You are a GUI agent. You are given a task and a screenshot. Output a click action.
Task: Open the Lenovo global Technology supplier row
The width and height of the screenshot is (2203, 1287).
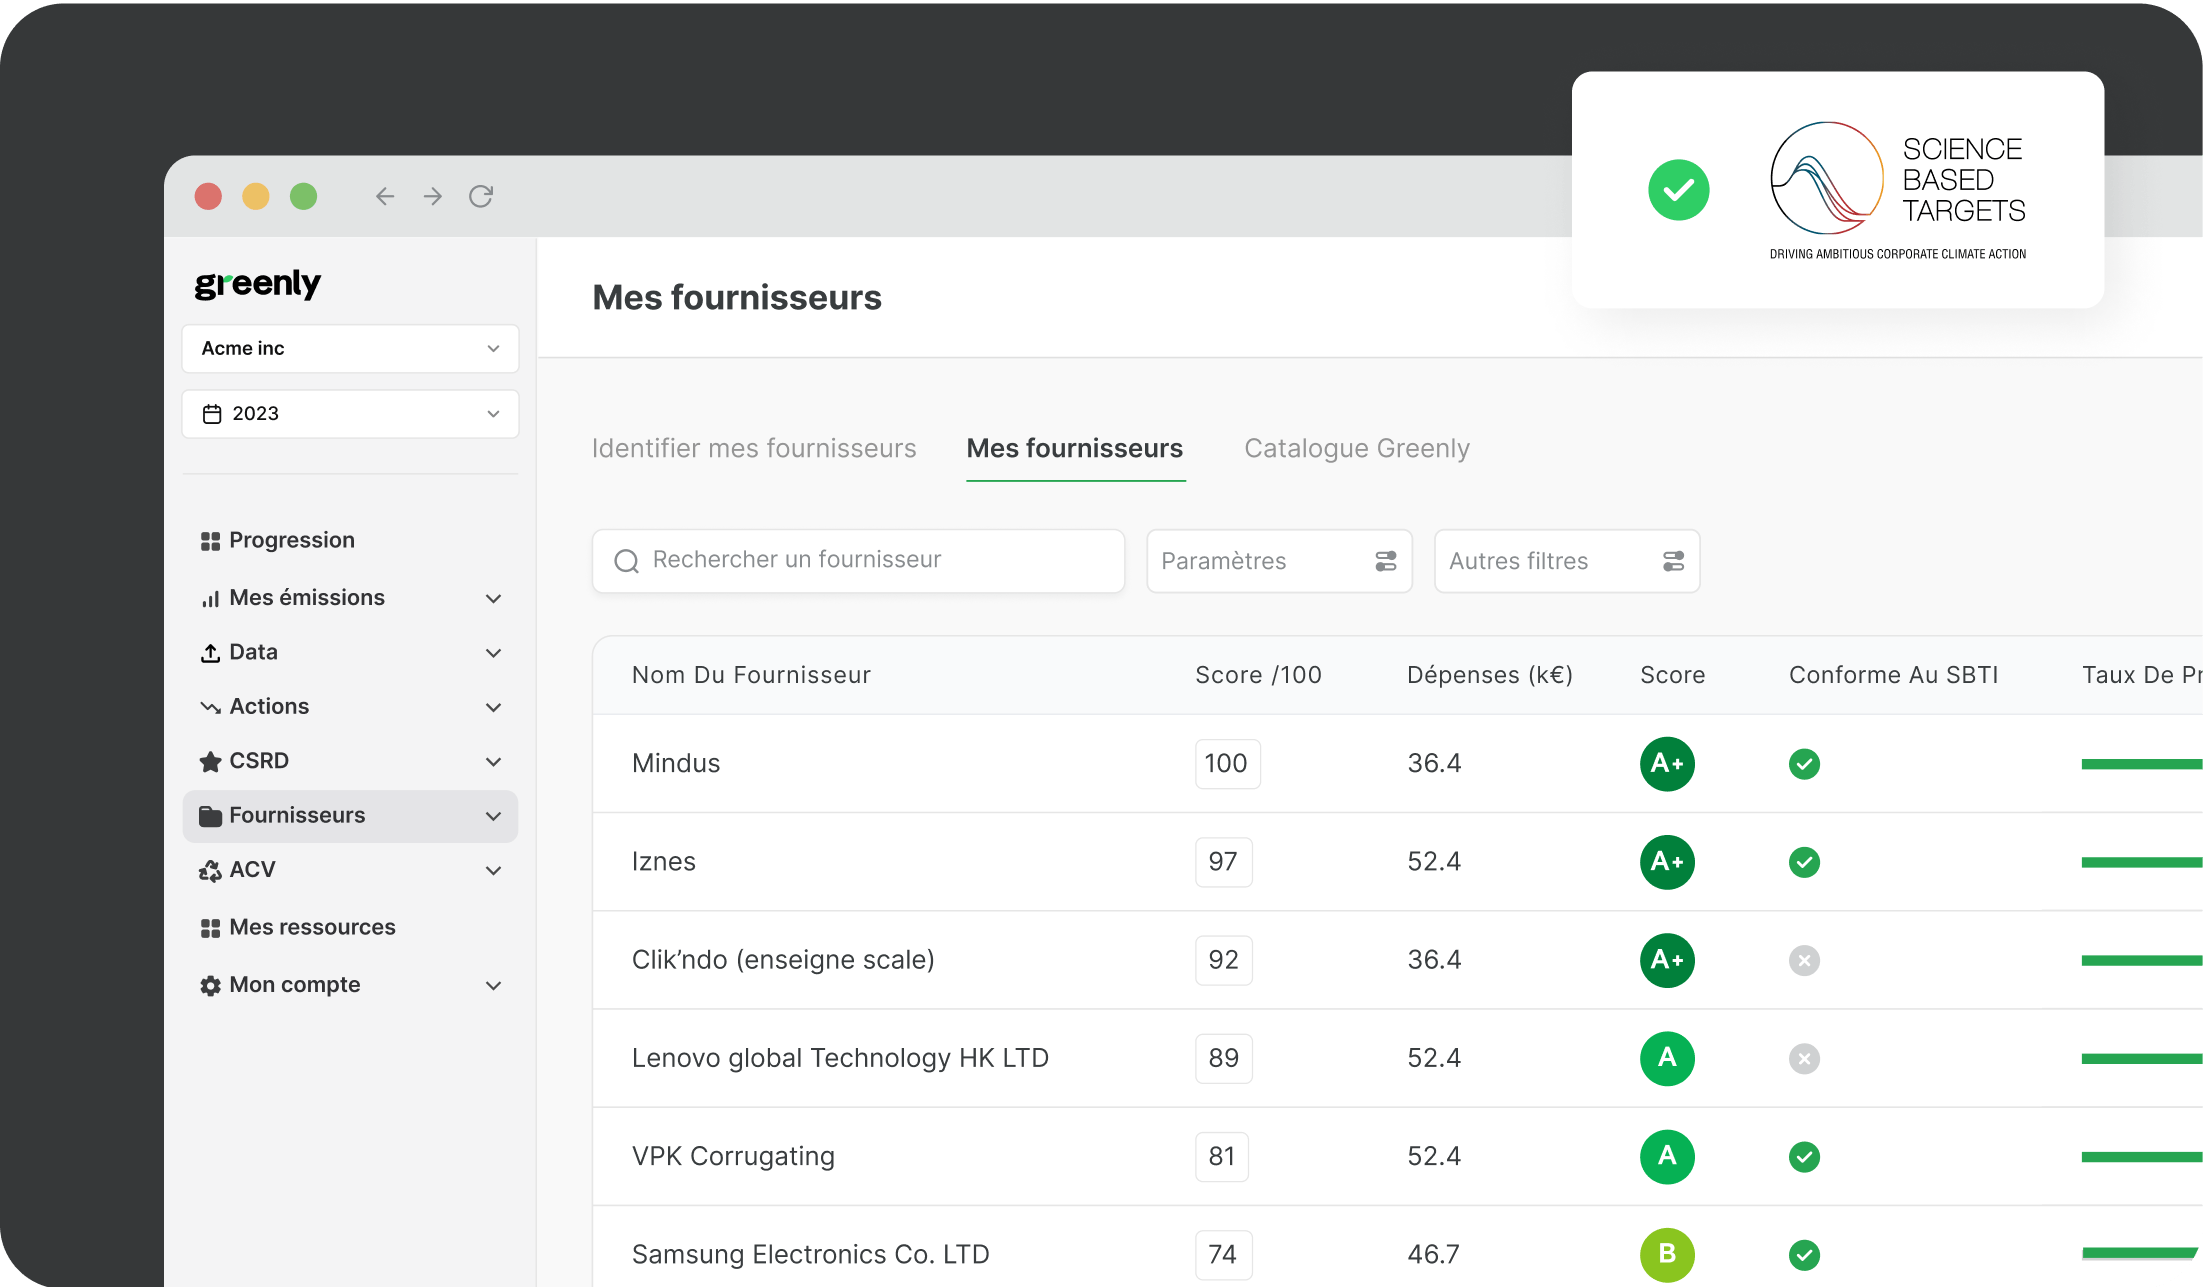840,1058
